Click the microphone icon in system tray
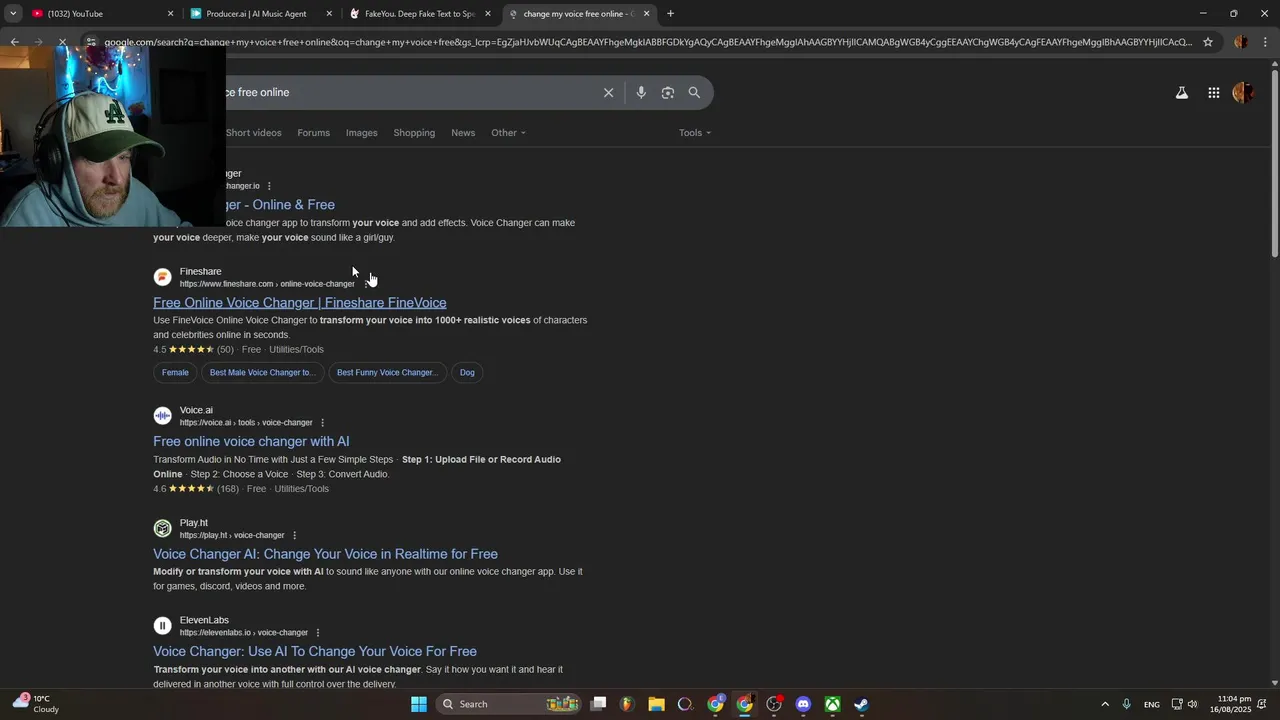1280x720 pixels. click(x=1126, y=704)
